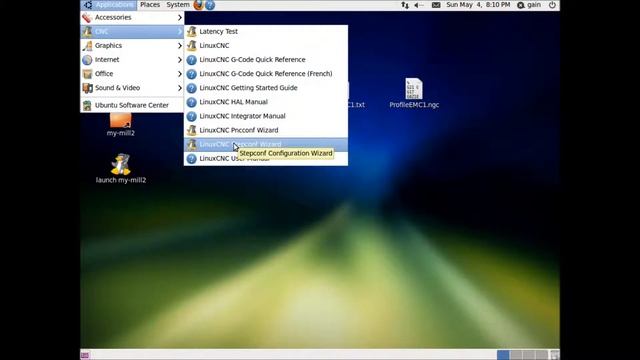Launch Firefox from the top panel
The width and height of the screenshot is (640, 360).
pos(198,5)
